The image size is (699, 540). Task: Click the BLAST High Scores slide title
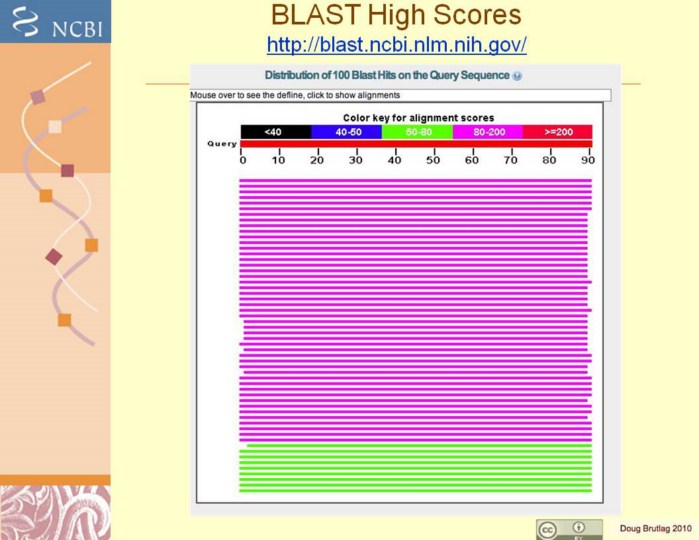pyautogui.click(x=396, y=16)
